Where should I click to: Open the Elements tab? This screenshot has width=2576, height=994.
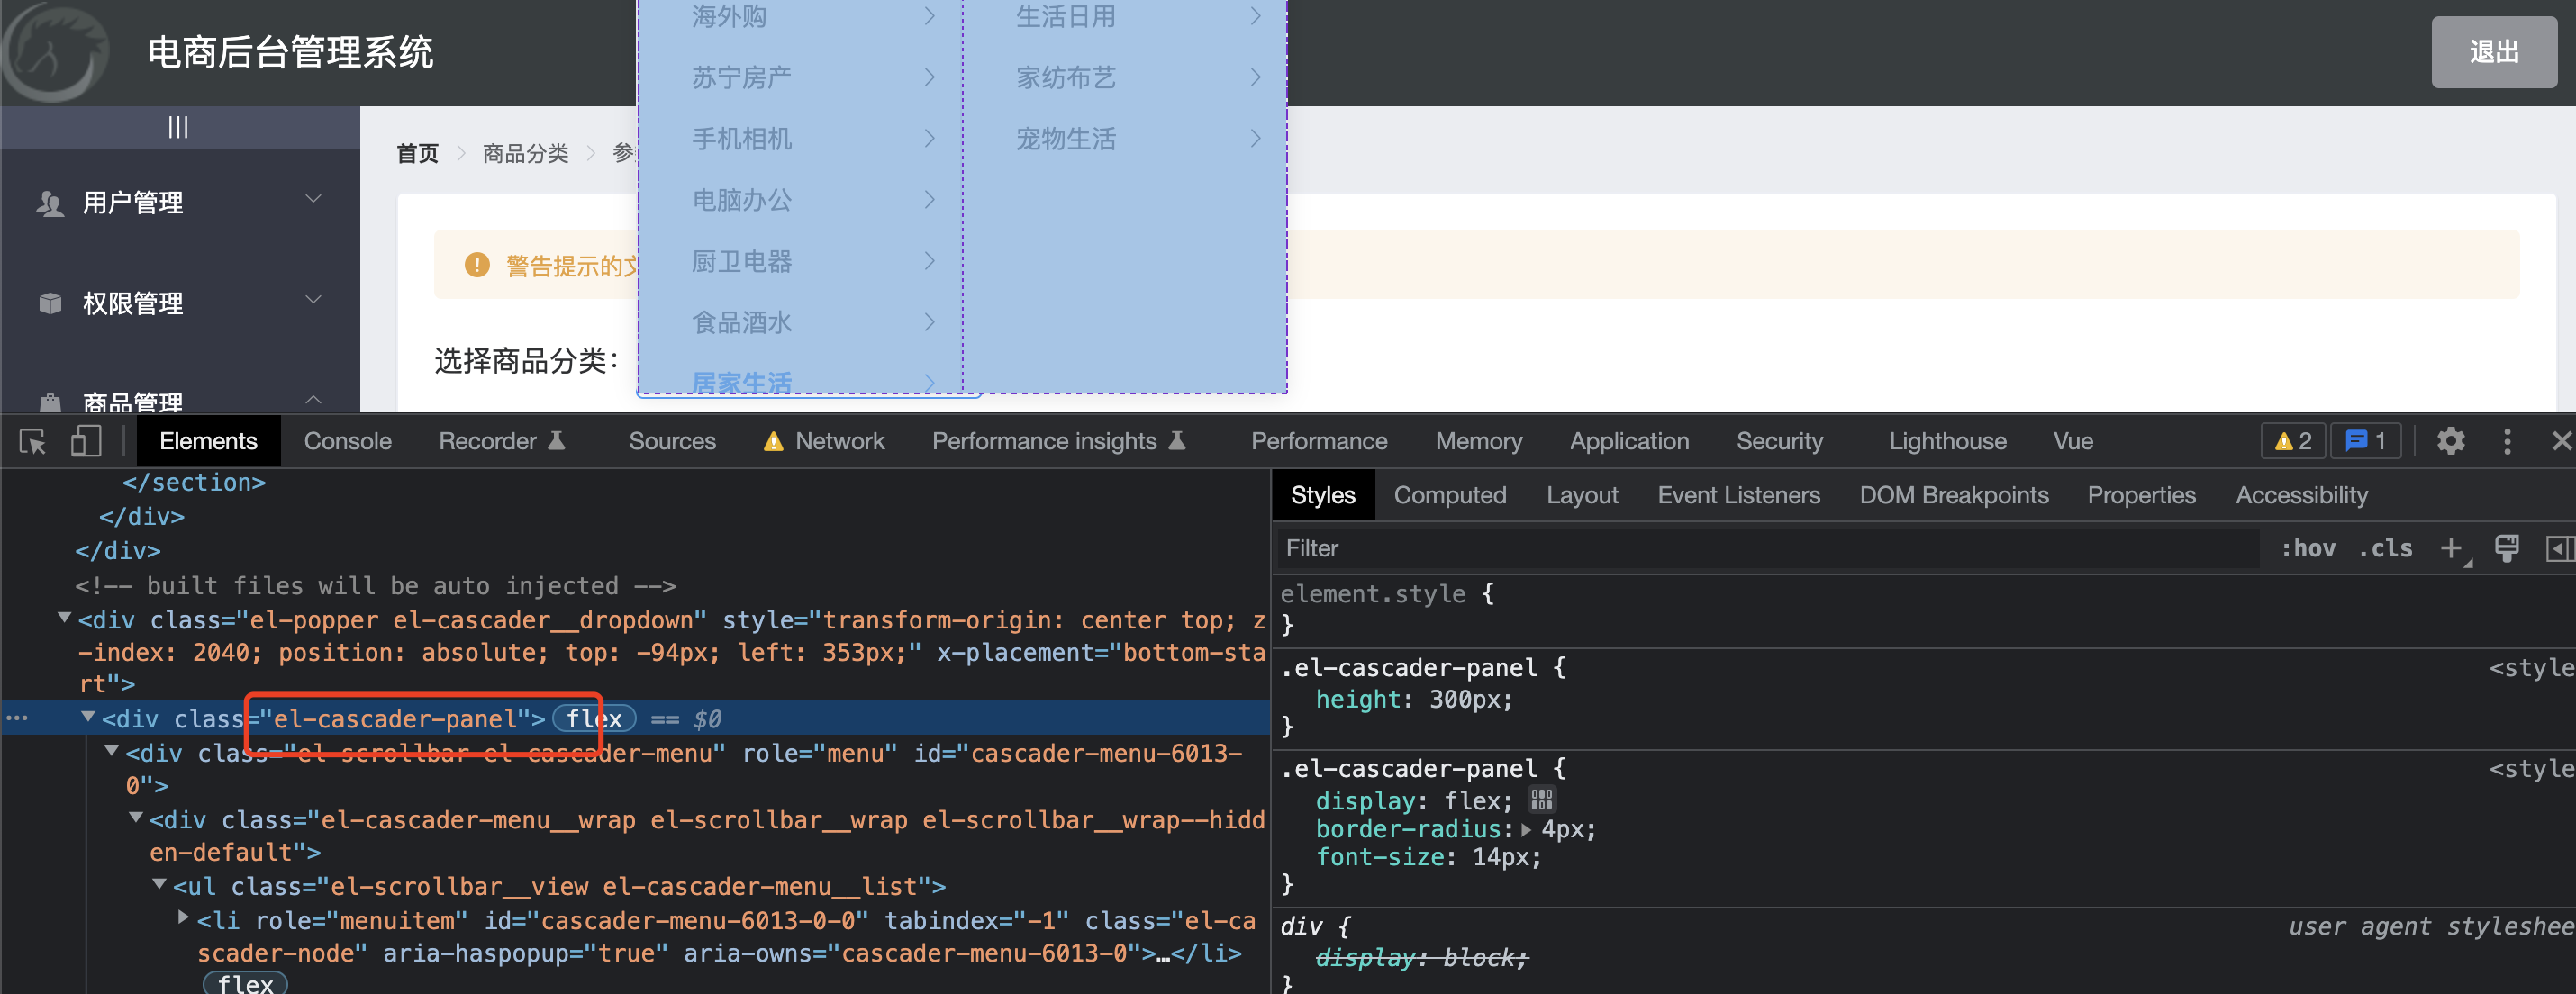pyautogui.click(x=208, y=441)
